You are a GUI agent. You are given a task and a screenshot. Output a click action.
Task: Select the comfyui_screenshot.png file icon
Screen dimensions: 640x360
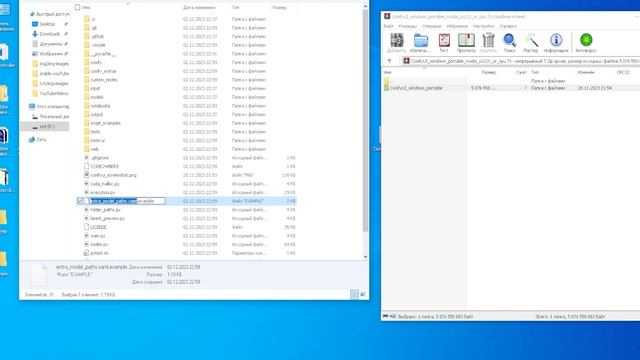coord(86,175)
